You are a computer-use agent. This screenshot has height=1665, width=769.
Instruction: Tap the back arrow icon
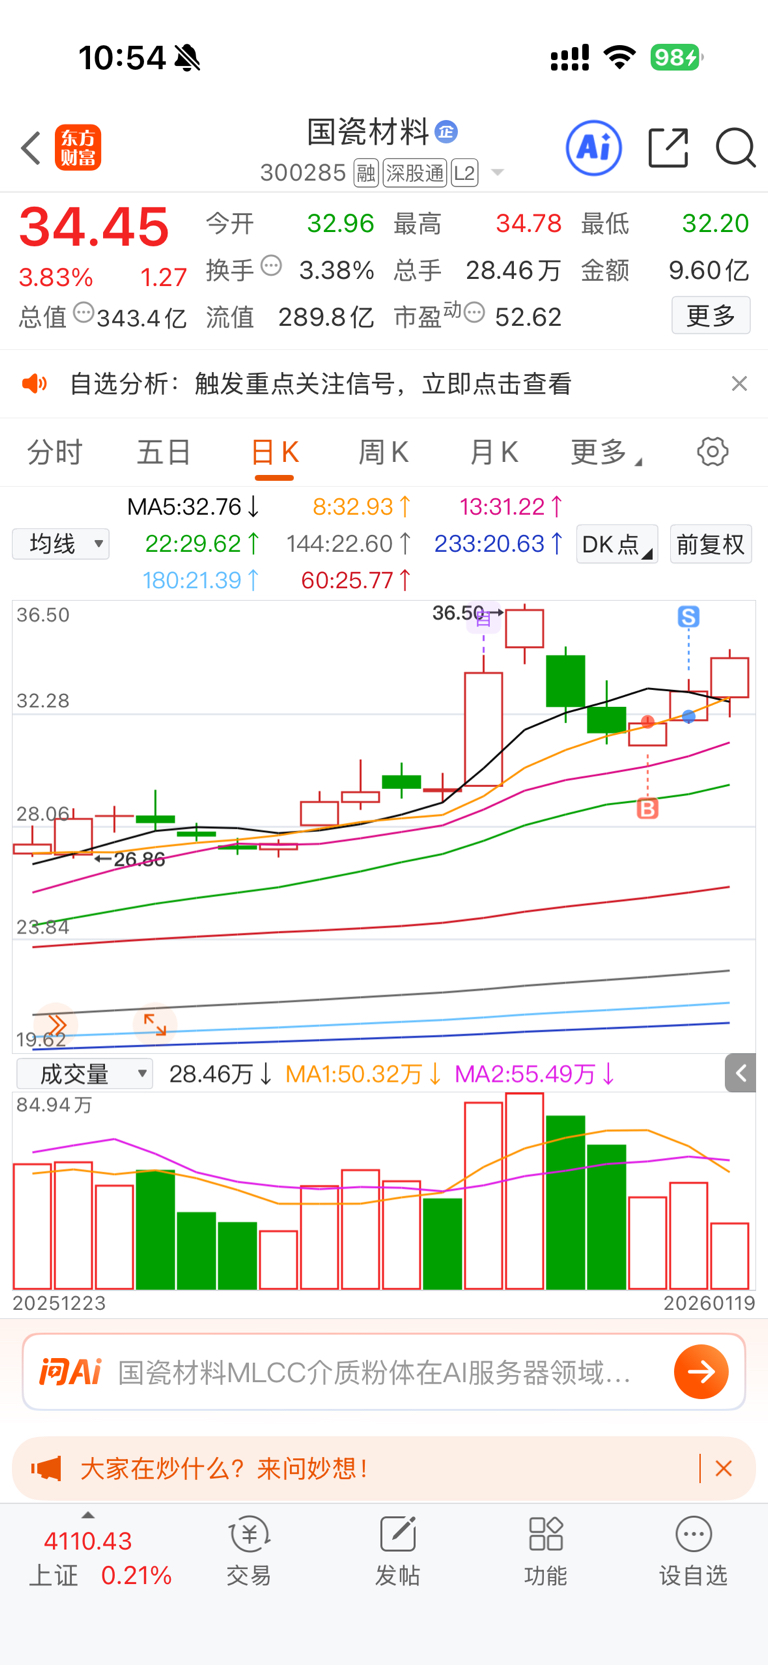31,148
